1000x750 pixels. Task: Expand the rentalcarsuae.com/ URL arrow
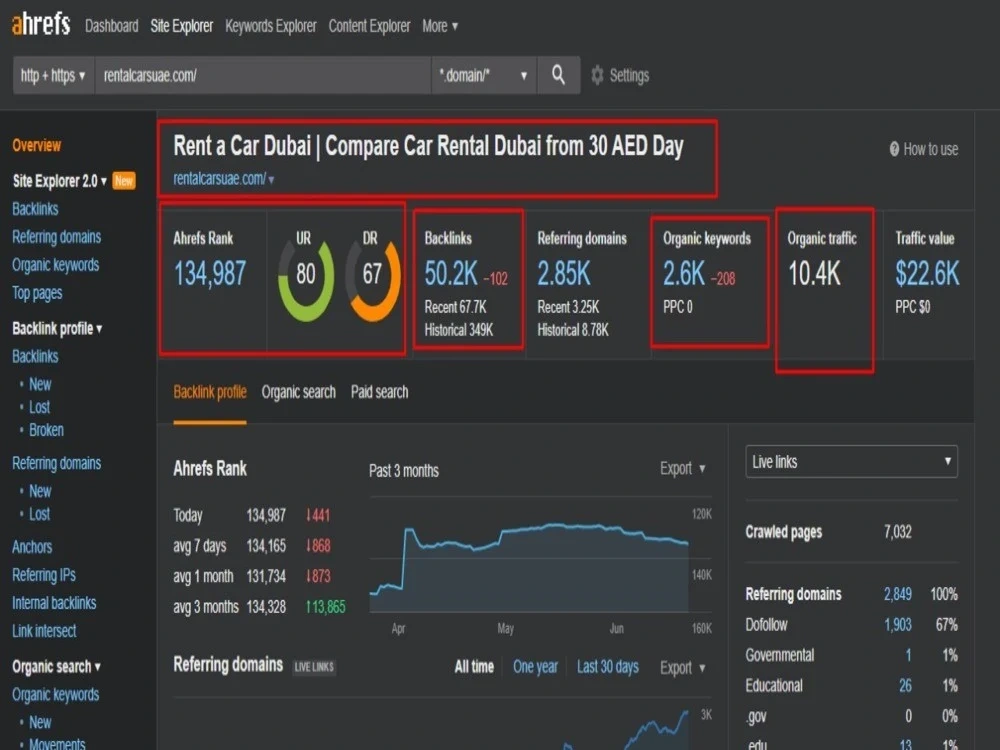(271, 180)
